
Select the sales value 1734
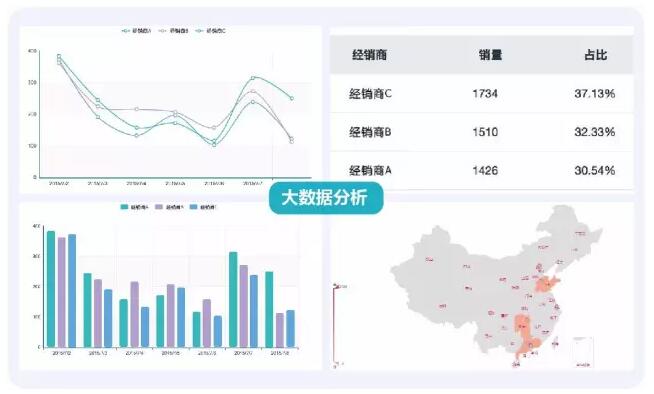click(485, 94)
